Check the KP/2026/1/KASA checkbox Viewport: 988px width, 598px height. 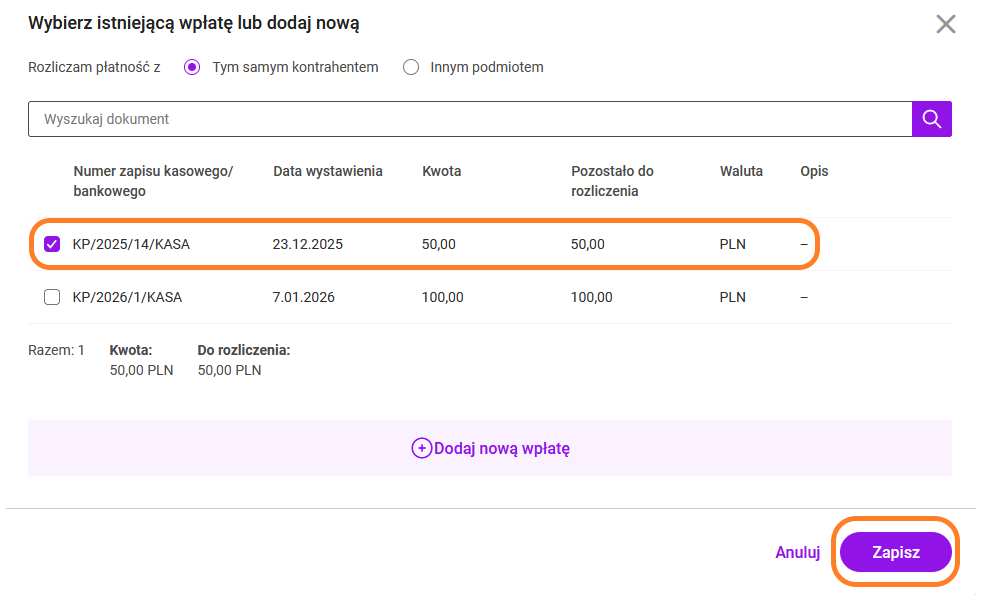coord(53,297)
